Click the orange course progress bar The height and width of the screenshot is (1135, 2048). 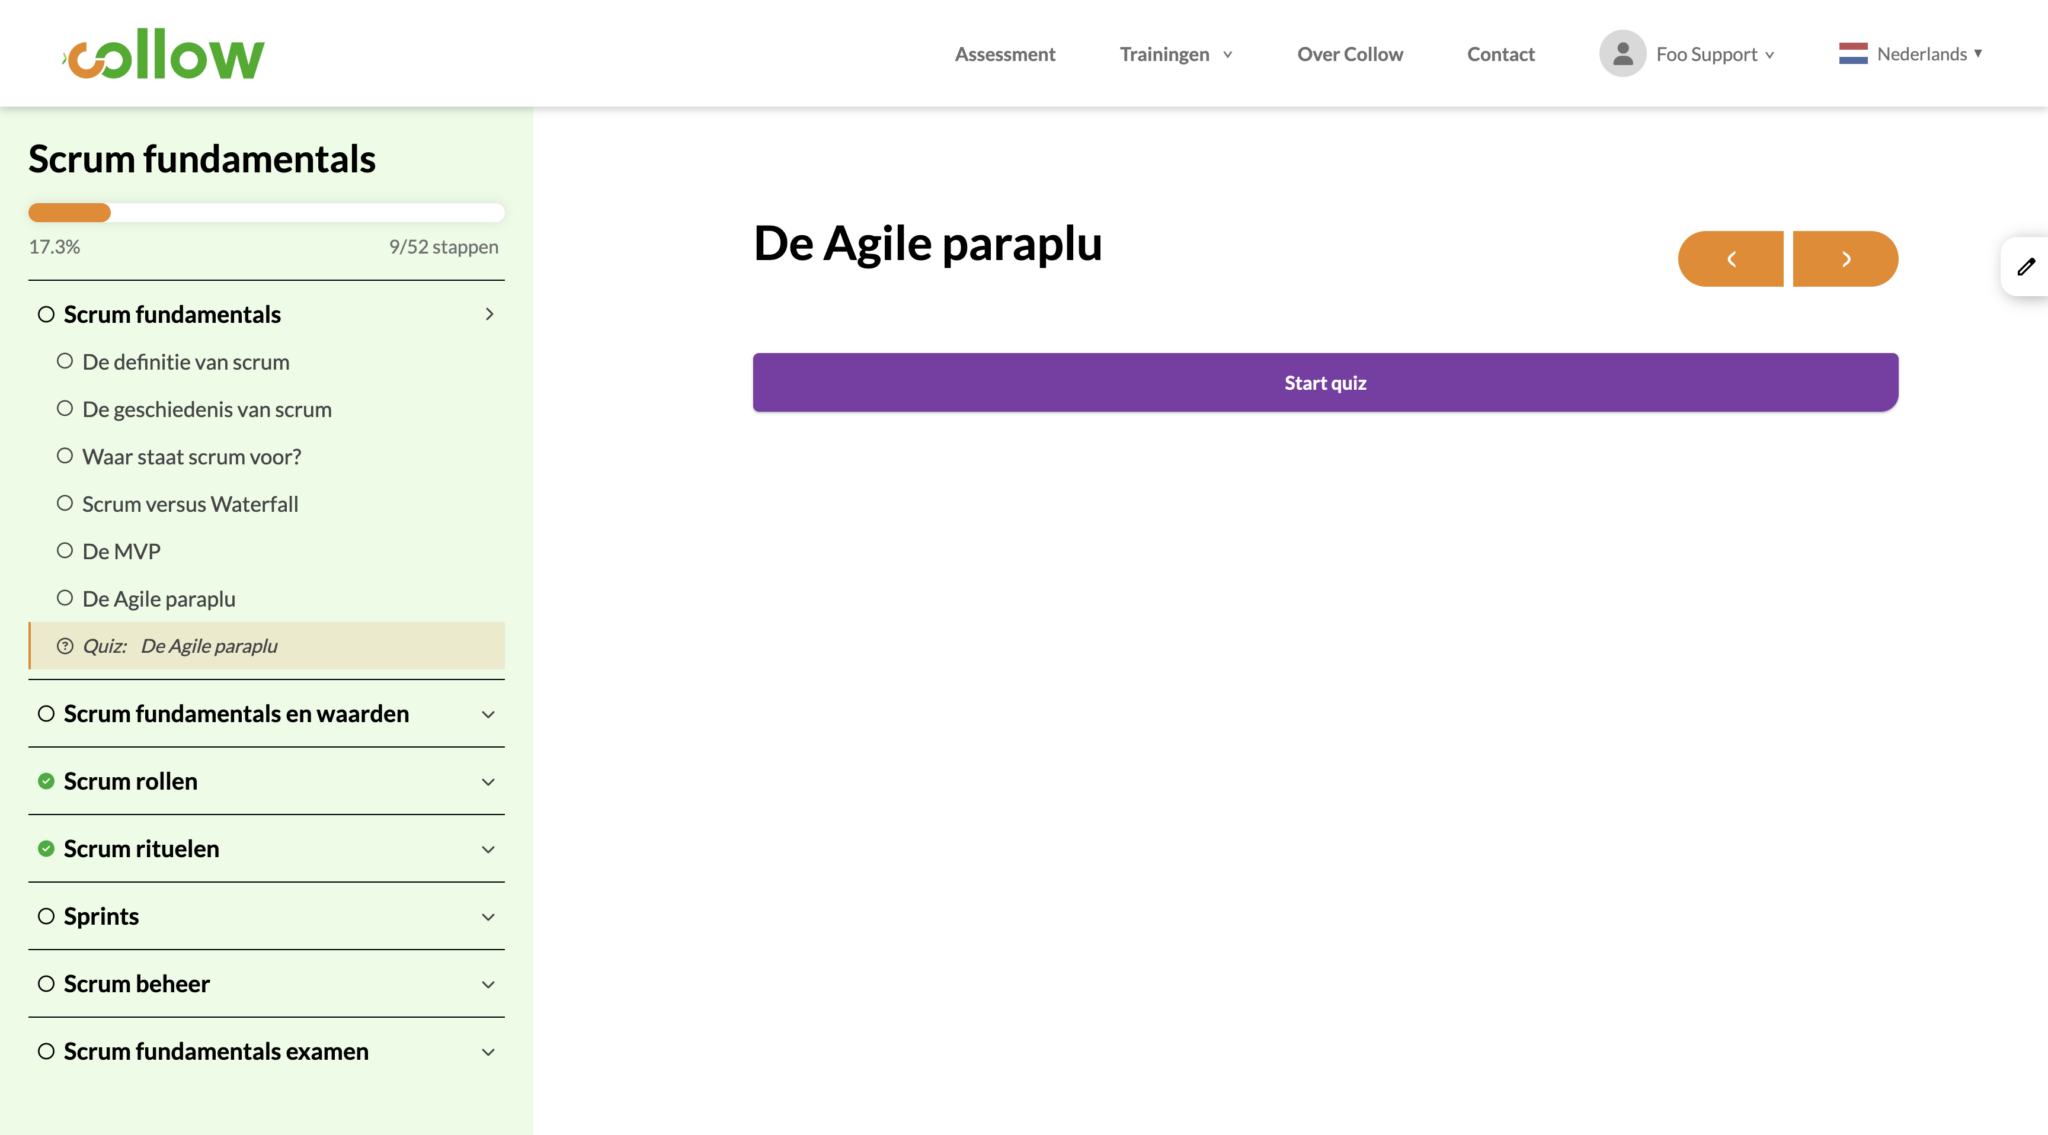[69, 212]
